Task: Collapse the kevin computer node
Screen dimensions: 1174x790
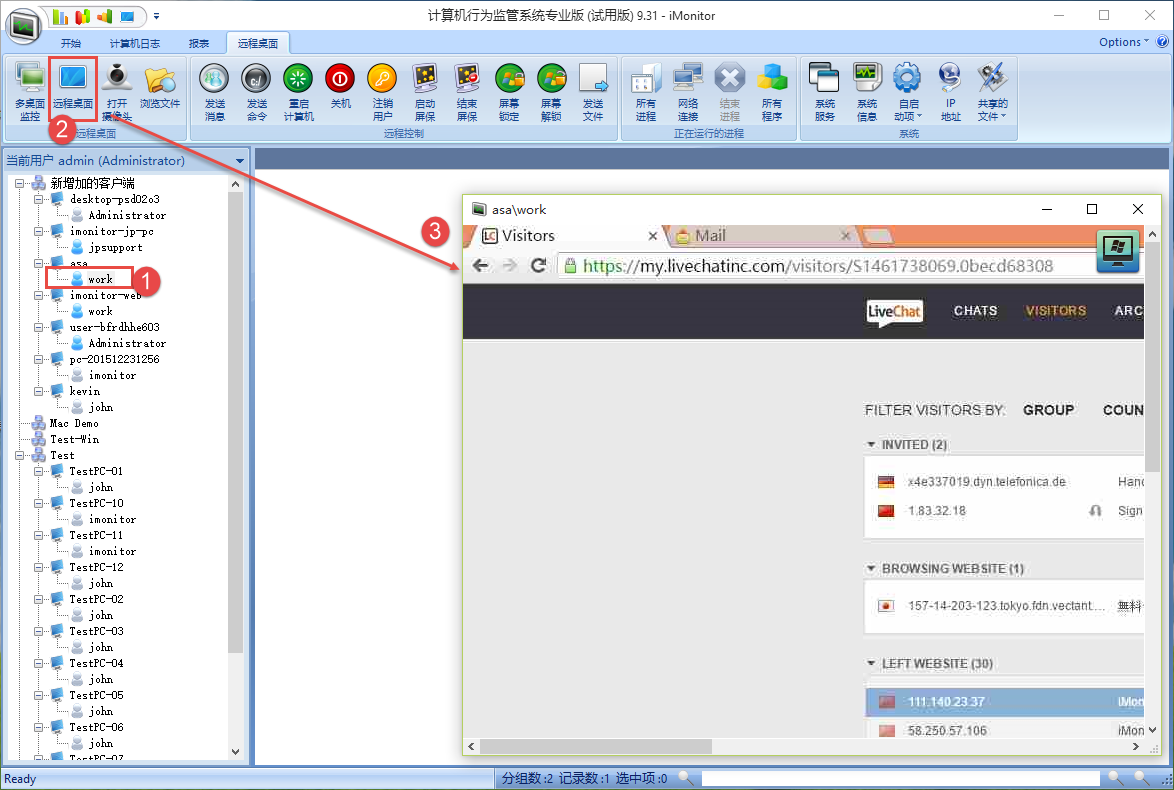Action: (38, 392)
